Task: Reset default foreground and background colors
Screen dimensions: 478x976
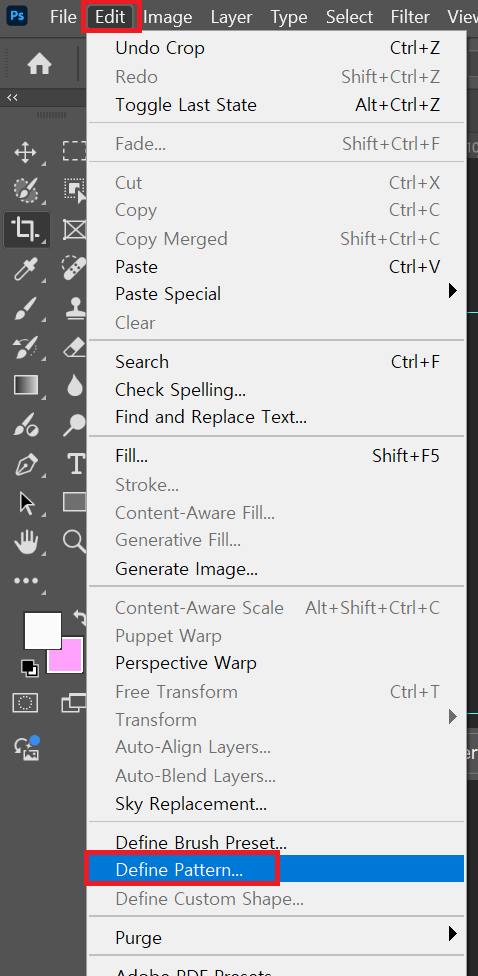Action: click(x=29, y=668)
